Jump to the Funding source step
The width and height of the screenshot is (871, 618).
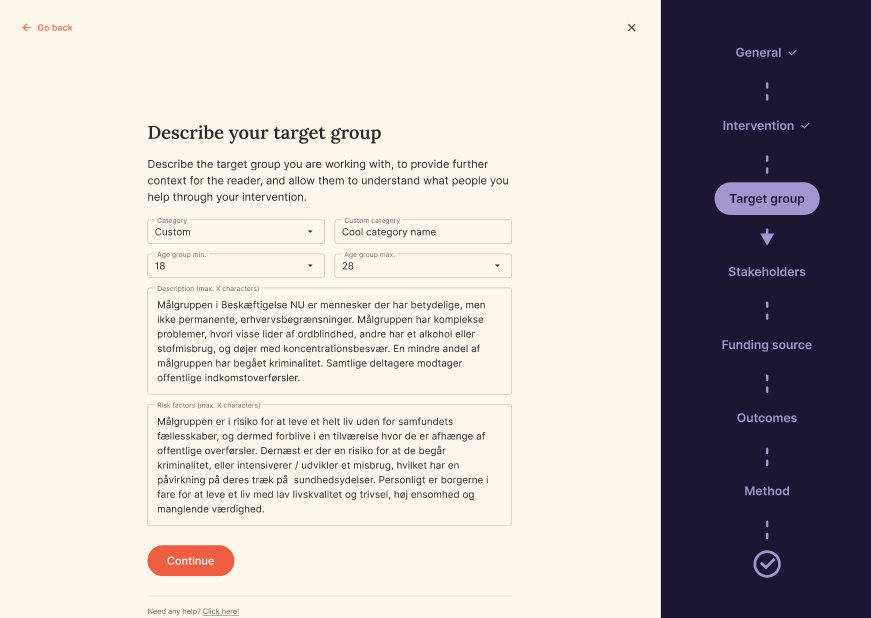point(767,345)
